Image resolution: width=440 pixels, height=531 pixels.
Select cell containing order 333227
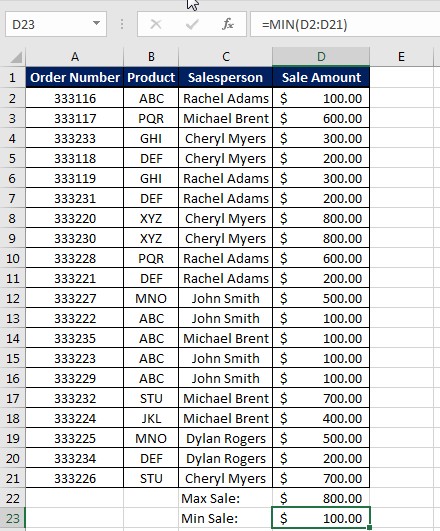75,298
